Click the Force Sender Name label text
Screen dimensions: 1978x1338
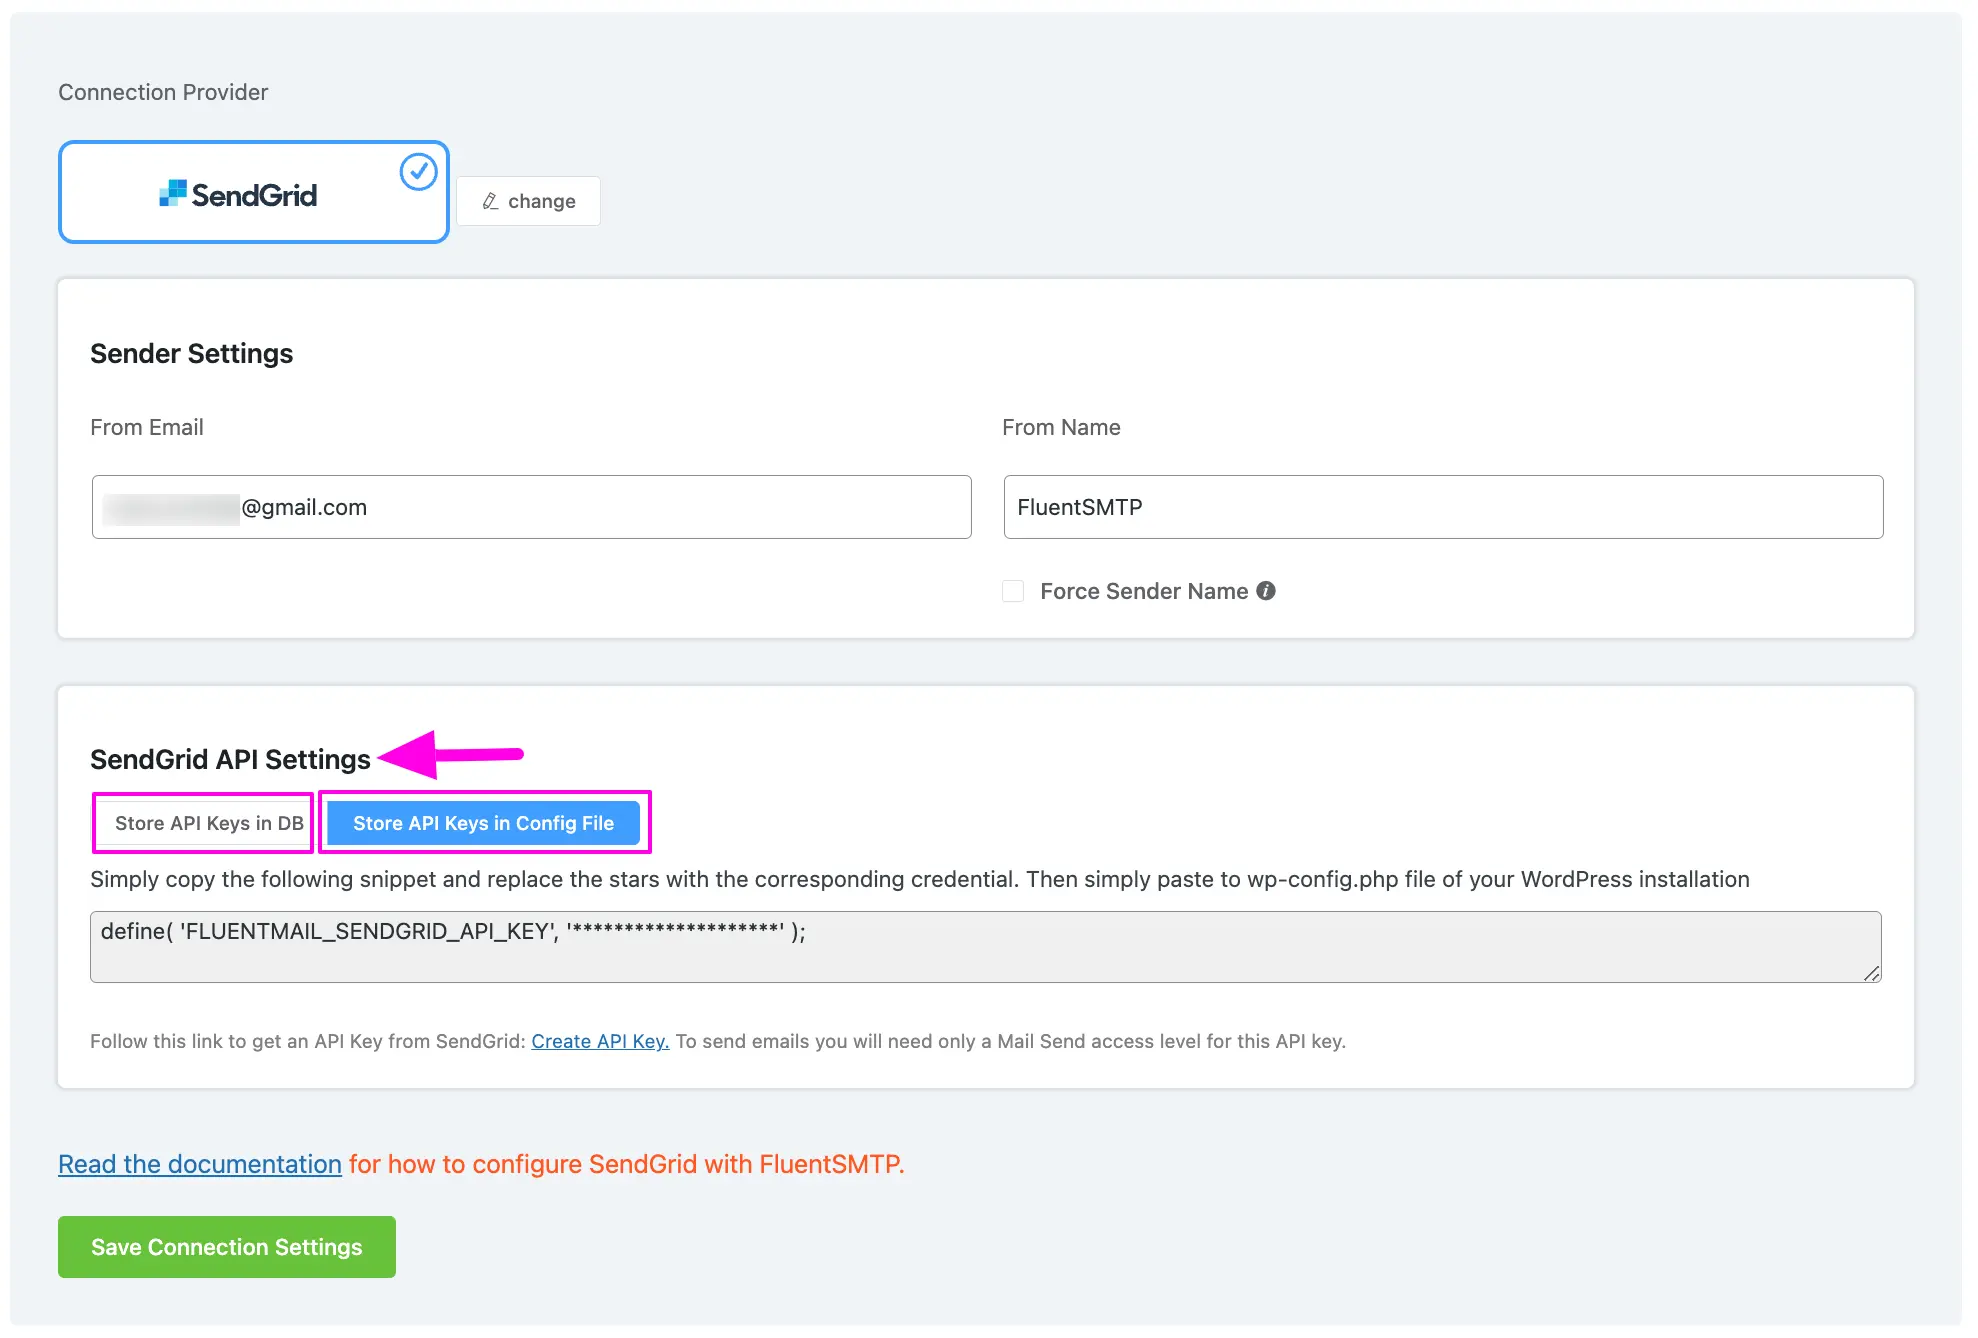pos(1144,591)
